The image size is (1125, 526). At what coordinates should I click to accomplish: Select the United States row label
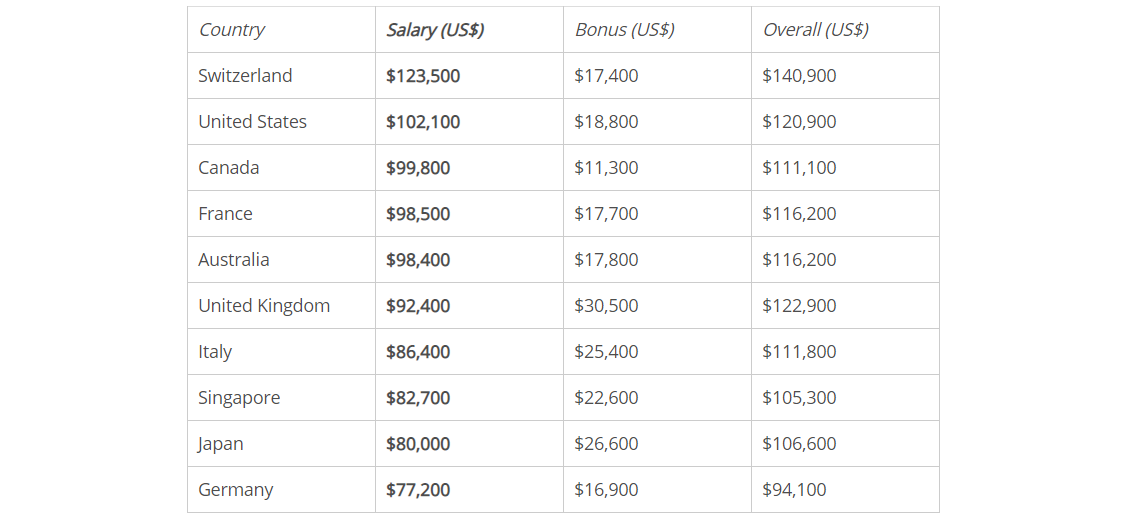click(252, 122)
